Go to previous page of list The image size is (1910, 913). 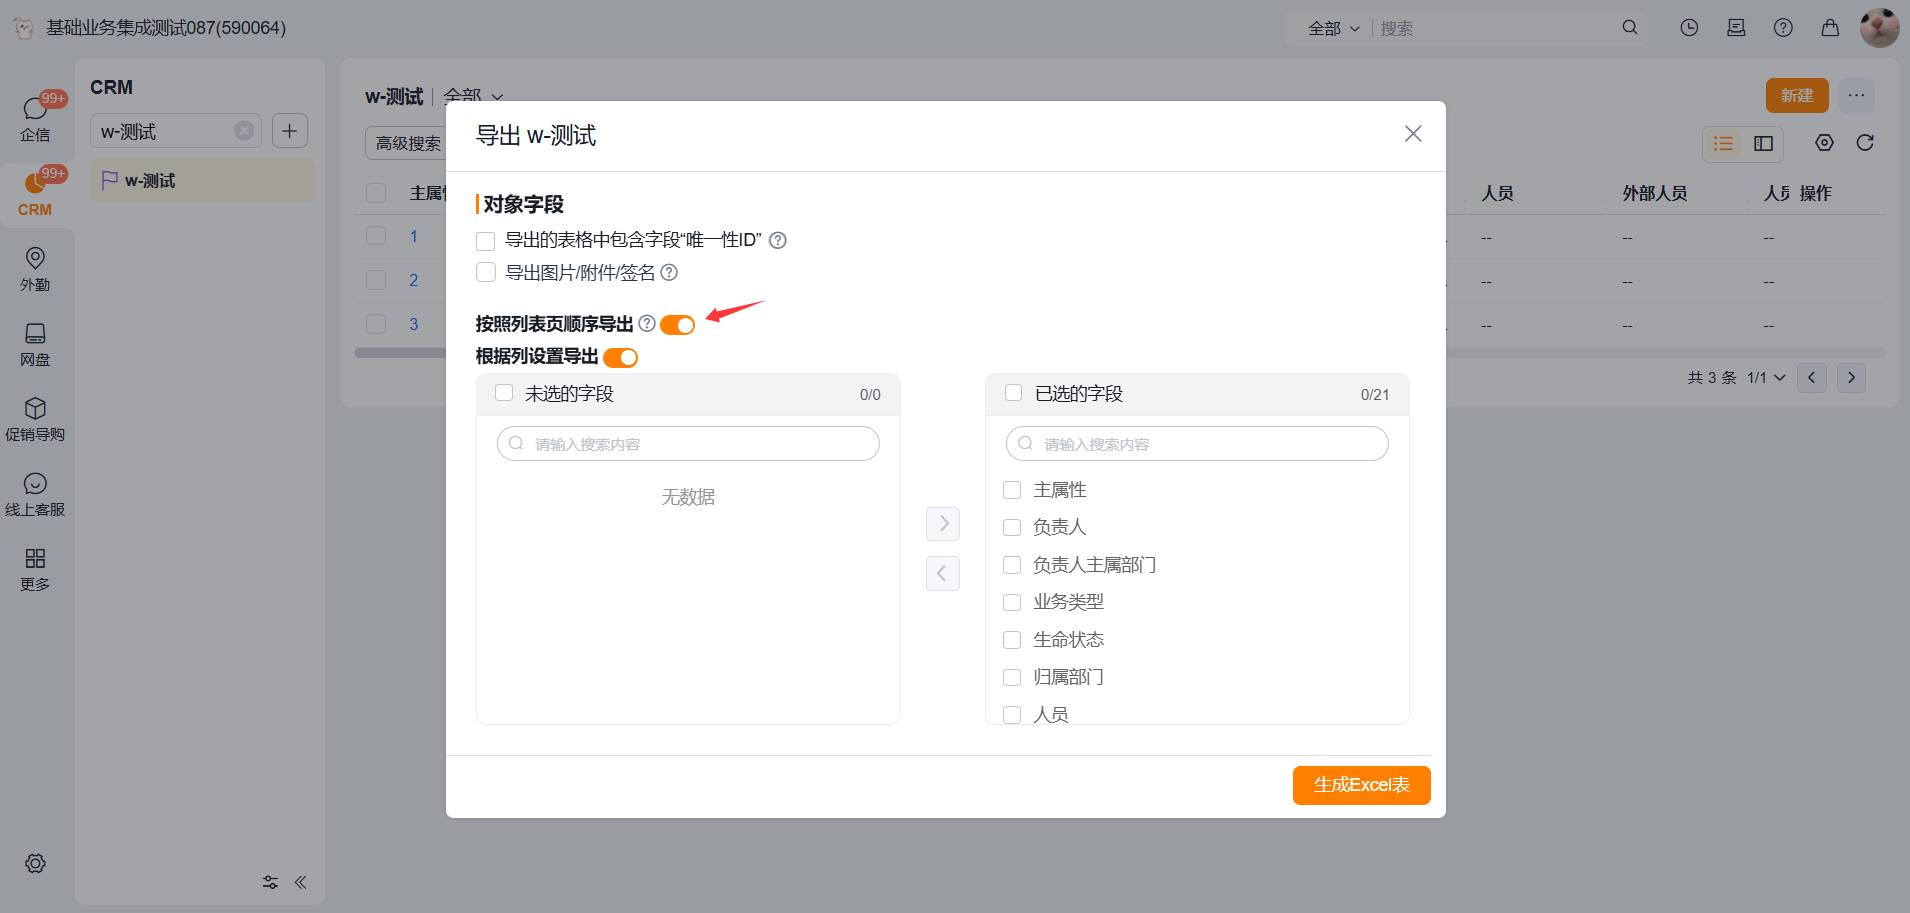point(1812,377)
